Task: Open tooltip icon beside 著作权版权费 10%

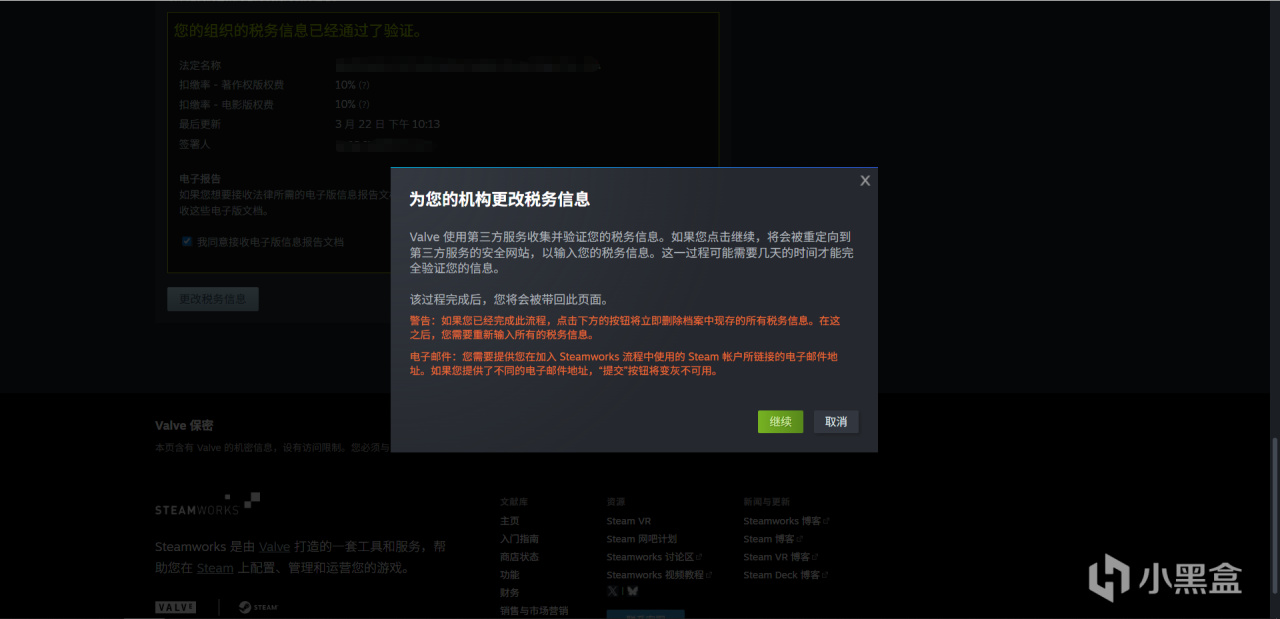Action: point(364,85)
